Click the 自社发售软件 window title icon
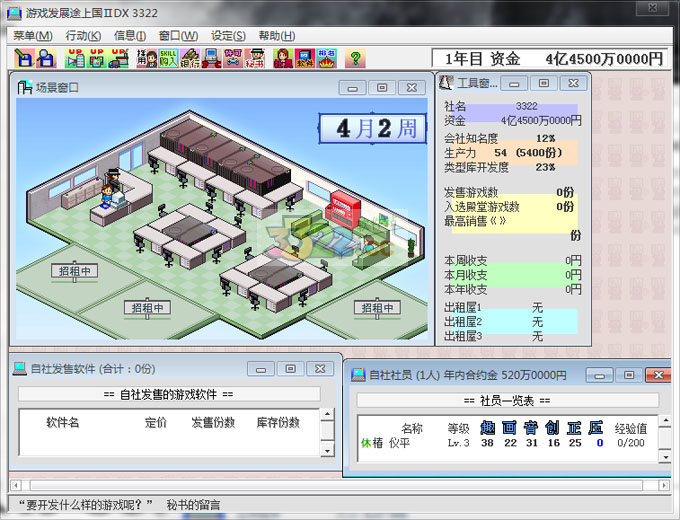This screenshot has height=520, width=680. pyautogui.click(x=20, y=369)
